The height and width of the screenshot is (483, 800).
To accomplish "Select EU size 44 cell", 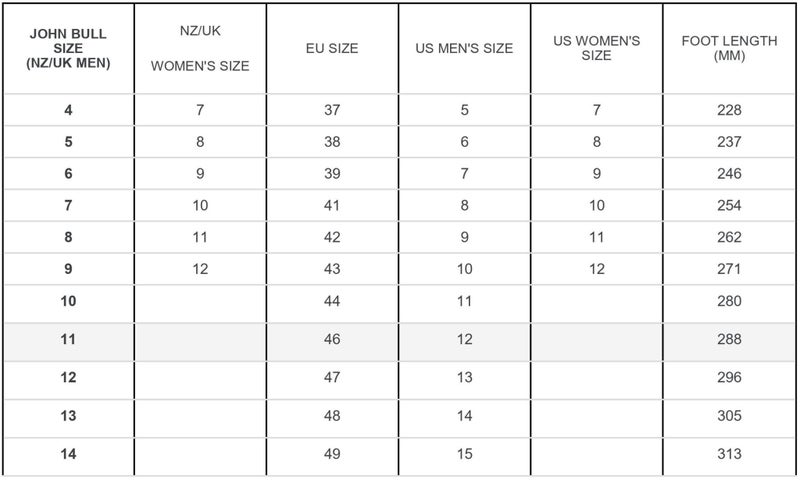I will (x=332, y=301).
